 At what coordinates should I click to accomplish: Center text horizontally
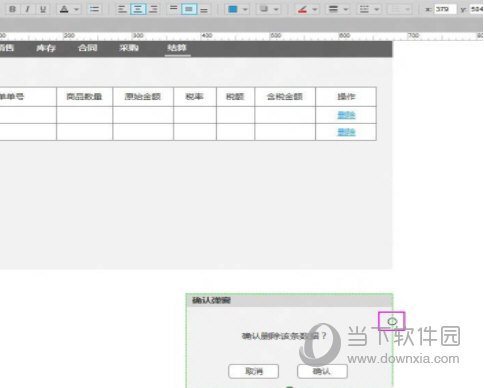click(138, 9)
